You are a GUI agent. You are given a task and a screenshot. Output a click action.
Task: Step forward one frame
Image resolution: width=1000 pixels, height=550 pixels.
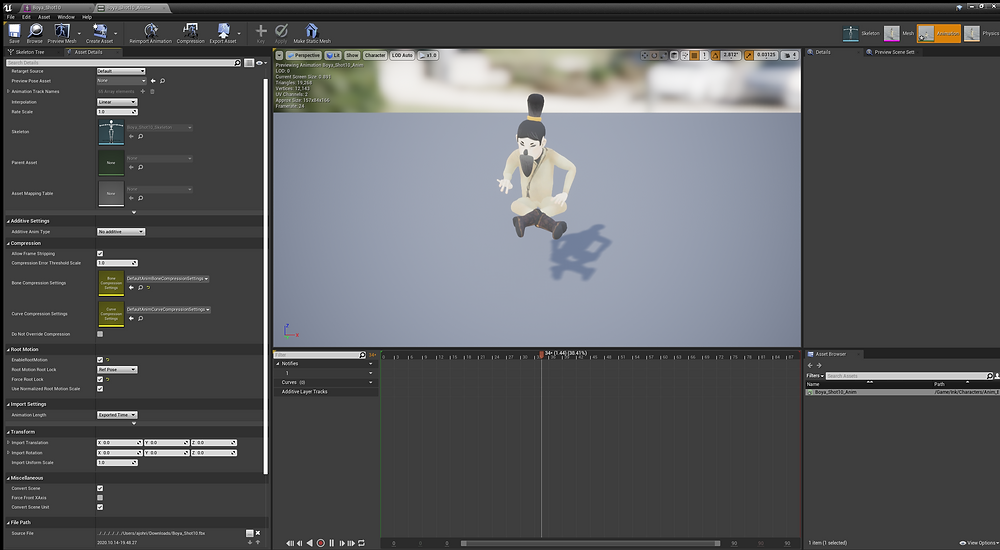pyautogui.click(x=342, y=543)
